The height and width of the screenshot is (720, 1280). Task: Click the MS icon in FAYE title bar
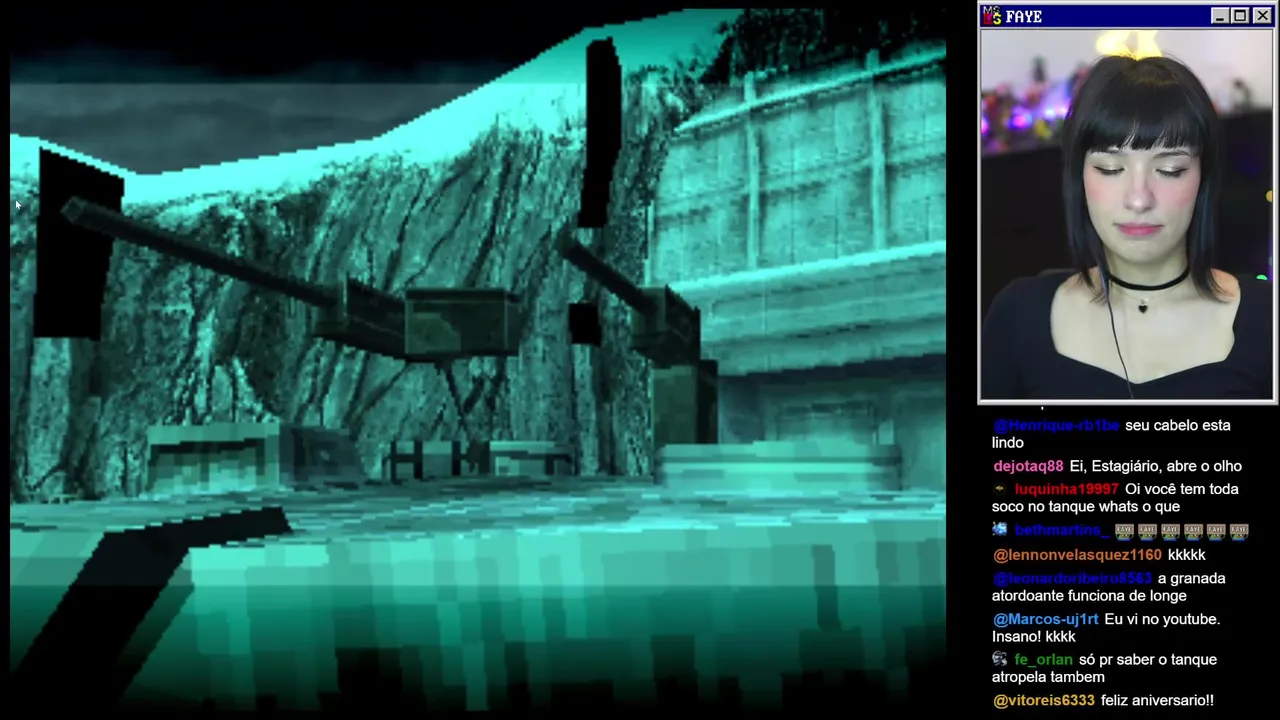(x=992, y=15)
